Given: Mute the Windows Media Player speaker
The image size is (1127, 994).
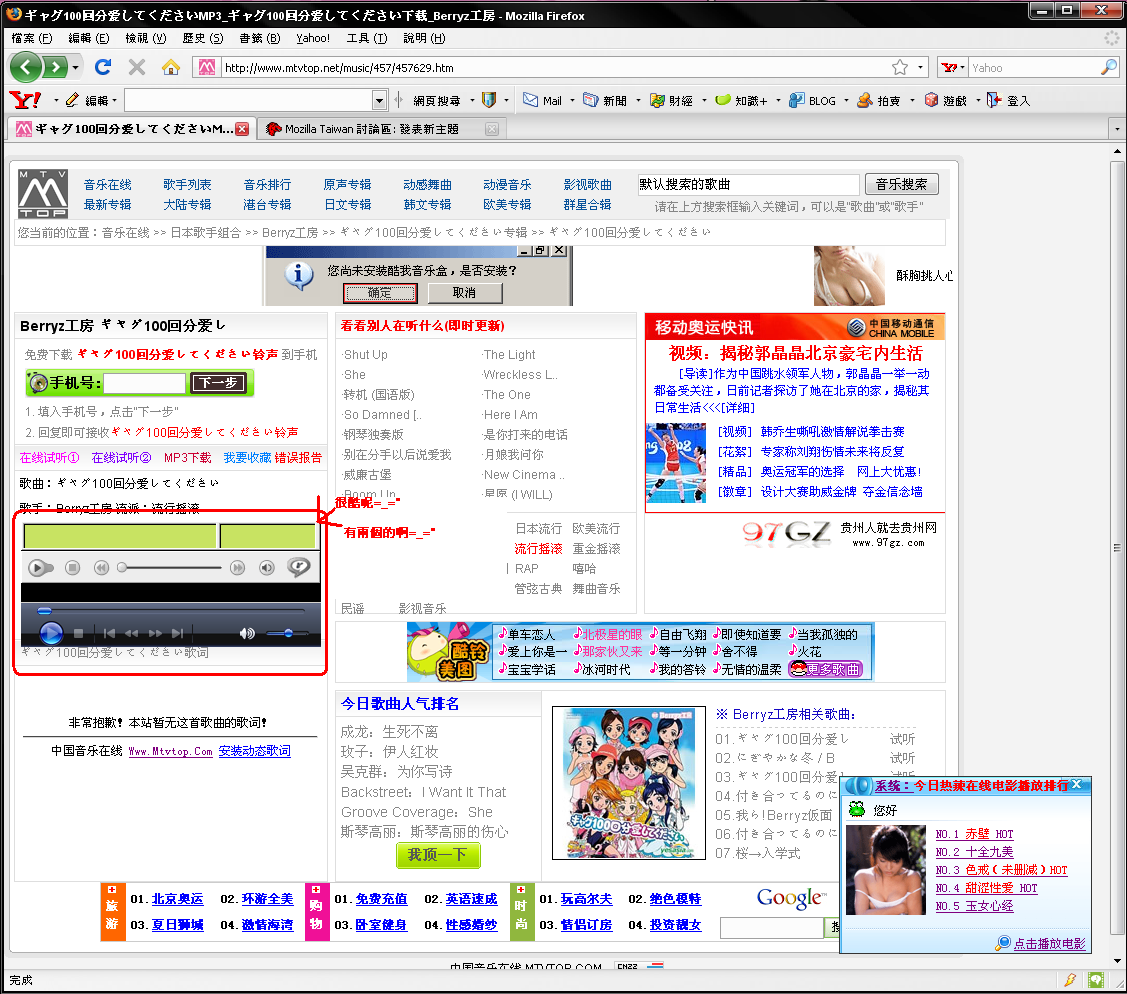Looking at the screenshot, I should pyautogui.click(x=247, y=633).
